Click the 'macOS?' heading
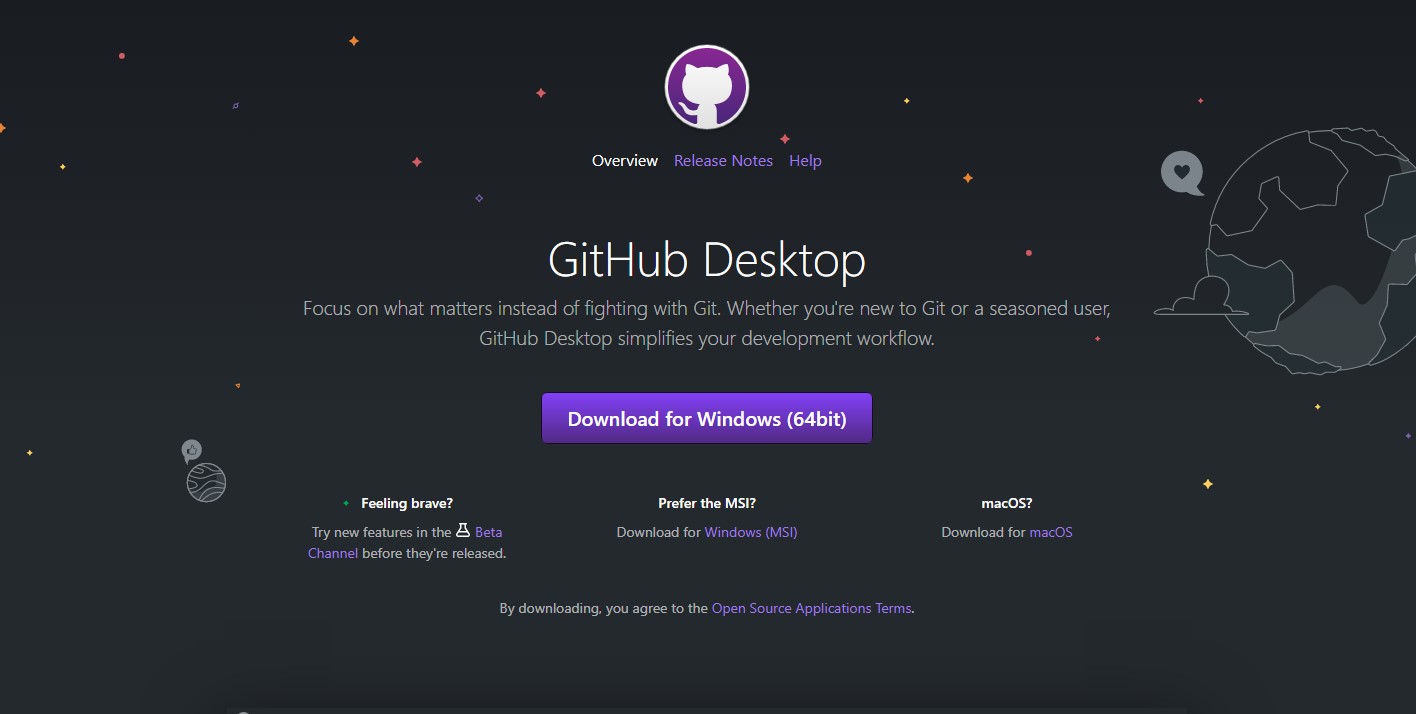1416x714 pixels. (x=1007, y=503)
